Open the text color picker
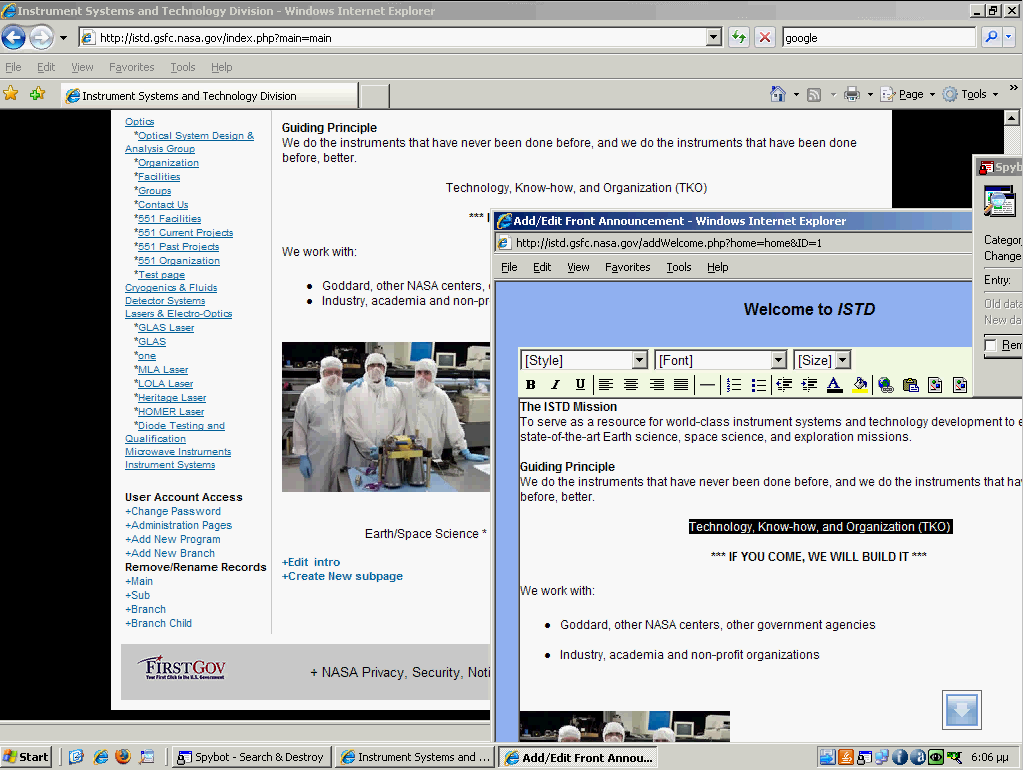Viewport: 1023px width, 770px height. (x=834, y=385)
